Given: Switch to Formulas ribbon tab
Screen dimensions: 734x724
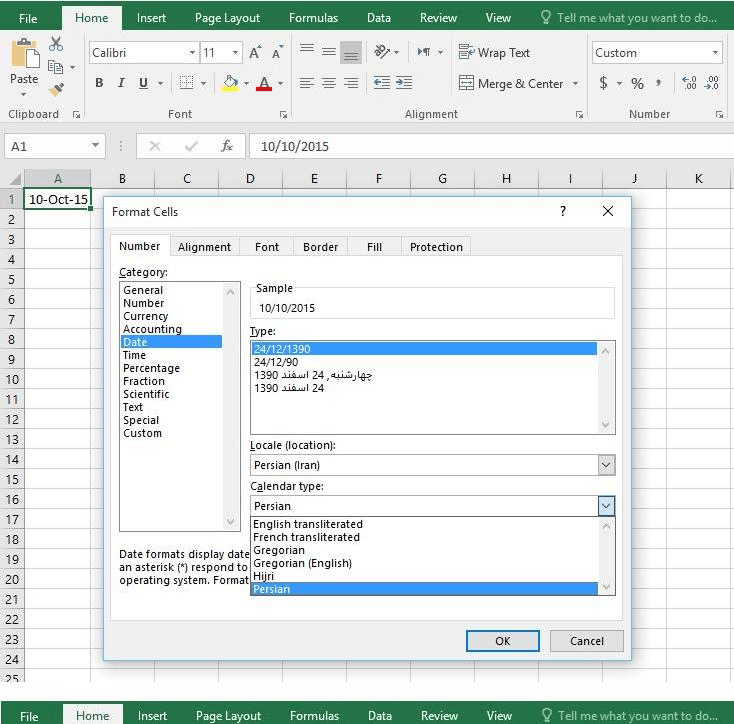Looking at the screenshot, I should coord(313,18).
